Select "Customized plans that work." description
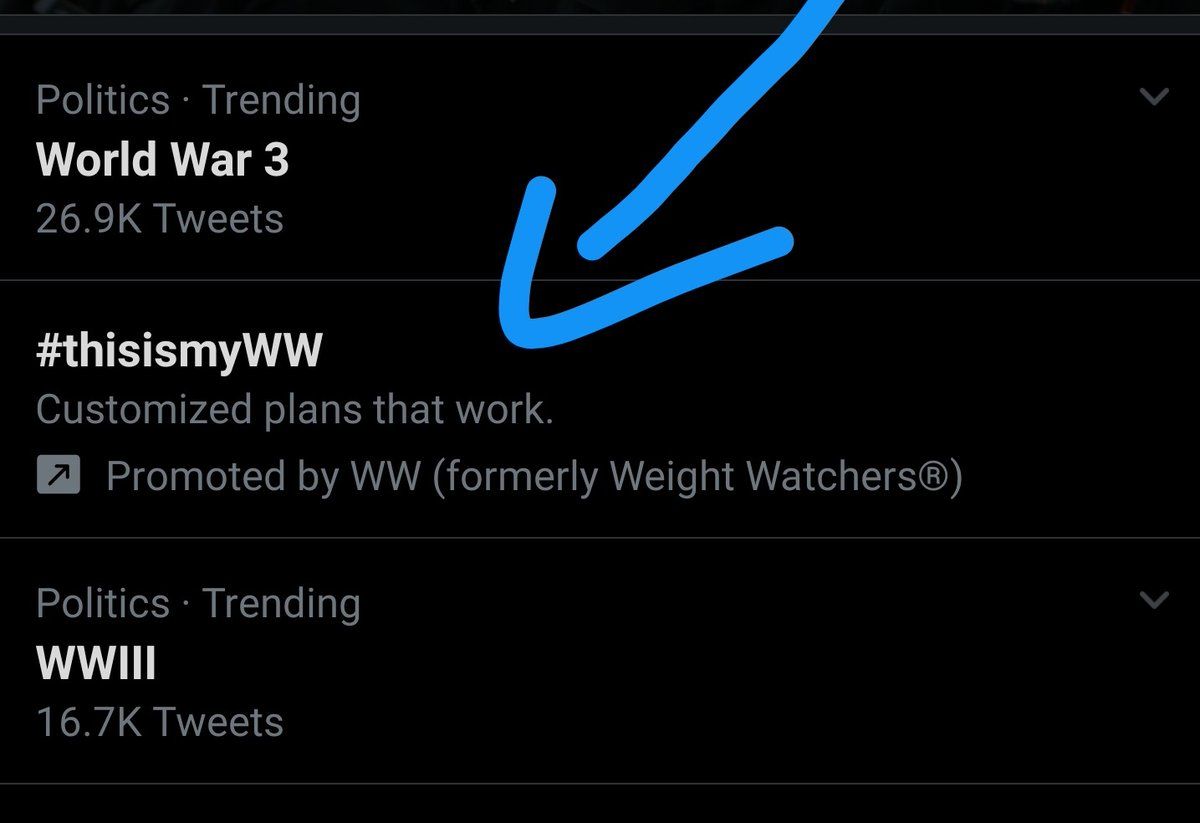The image size is (1200, 823). [294, 410]
